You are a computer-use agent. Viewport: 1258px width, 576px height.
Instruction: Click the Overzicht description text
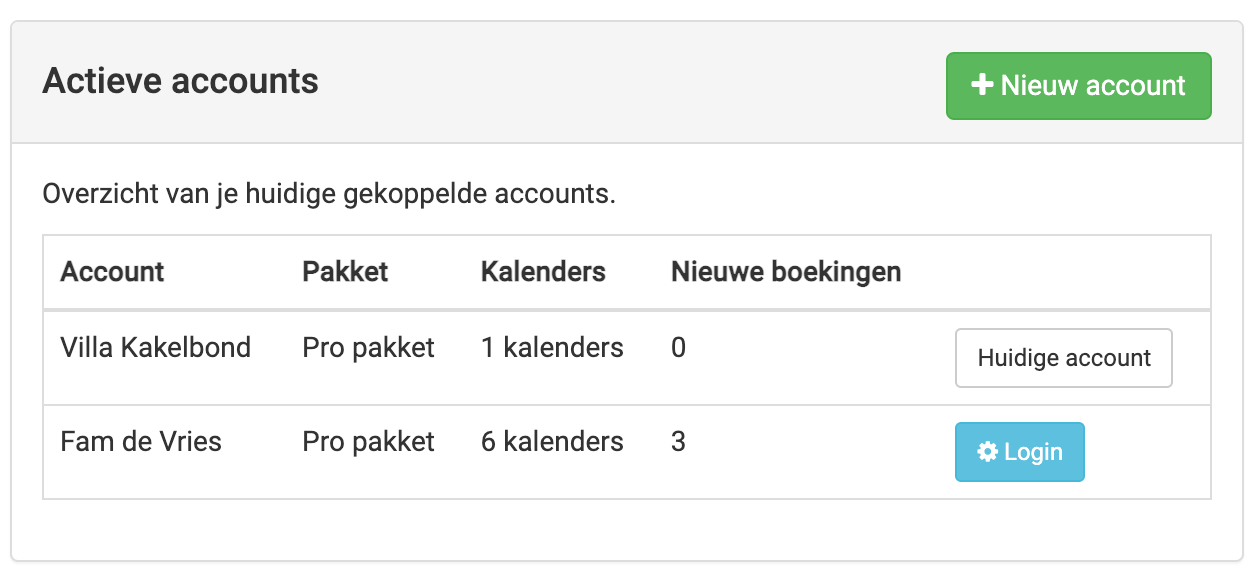pos(329,193)
